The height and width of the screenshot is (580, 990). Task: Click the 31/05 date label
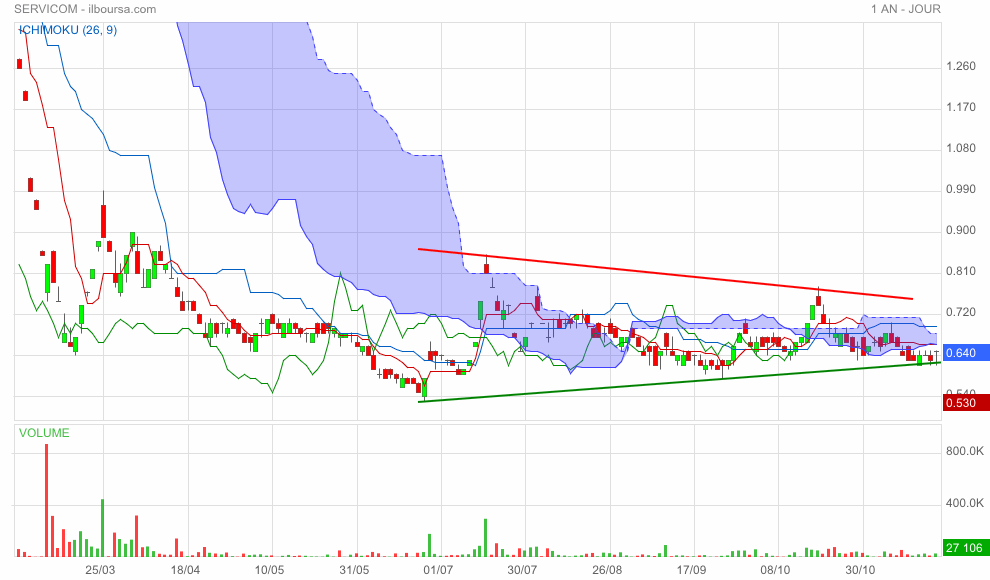click(x=354, y=570)
